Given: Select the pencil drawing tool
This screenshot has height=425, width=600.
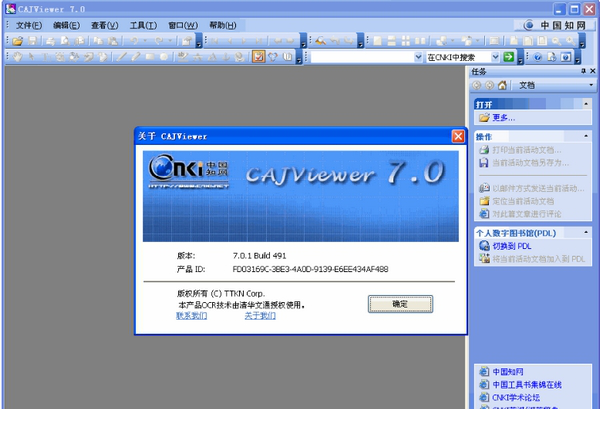Looking at the screenshot, I should coord(135,57).
